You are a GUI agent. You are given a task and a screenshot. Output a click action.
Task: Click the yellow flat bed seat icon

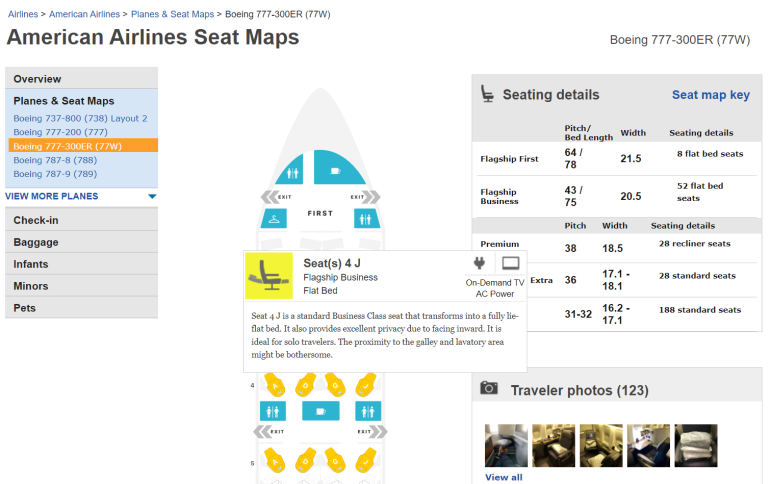tap(269, 276)
